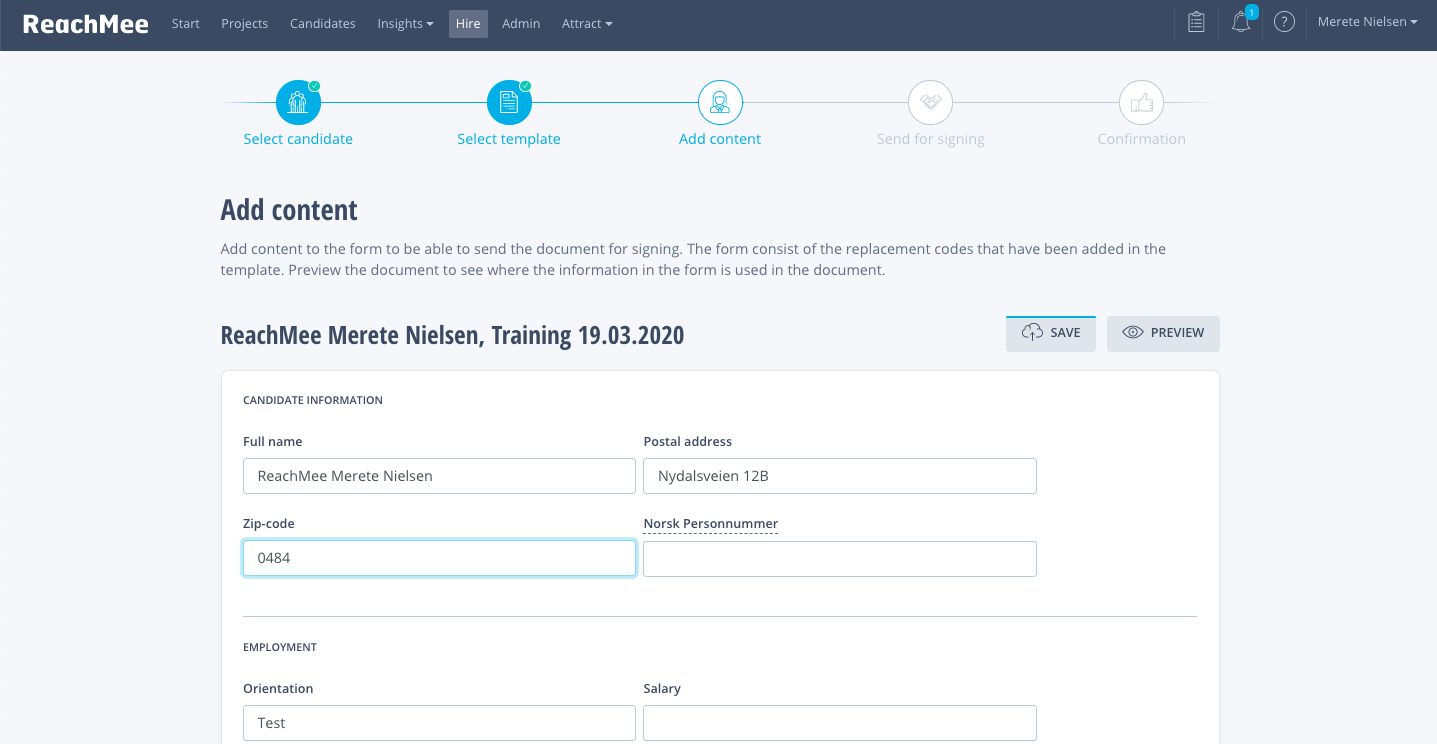Go to Select template step icon
The image size is (1437, 744).
[x=509, y=102]
